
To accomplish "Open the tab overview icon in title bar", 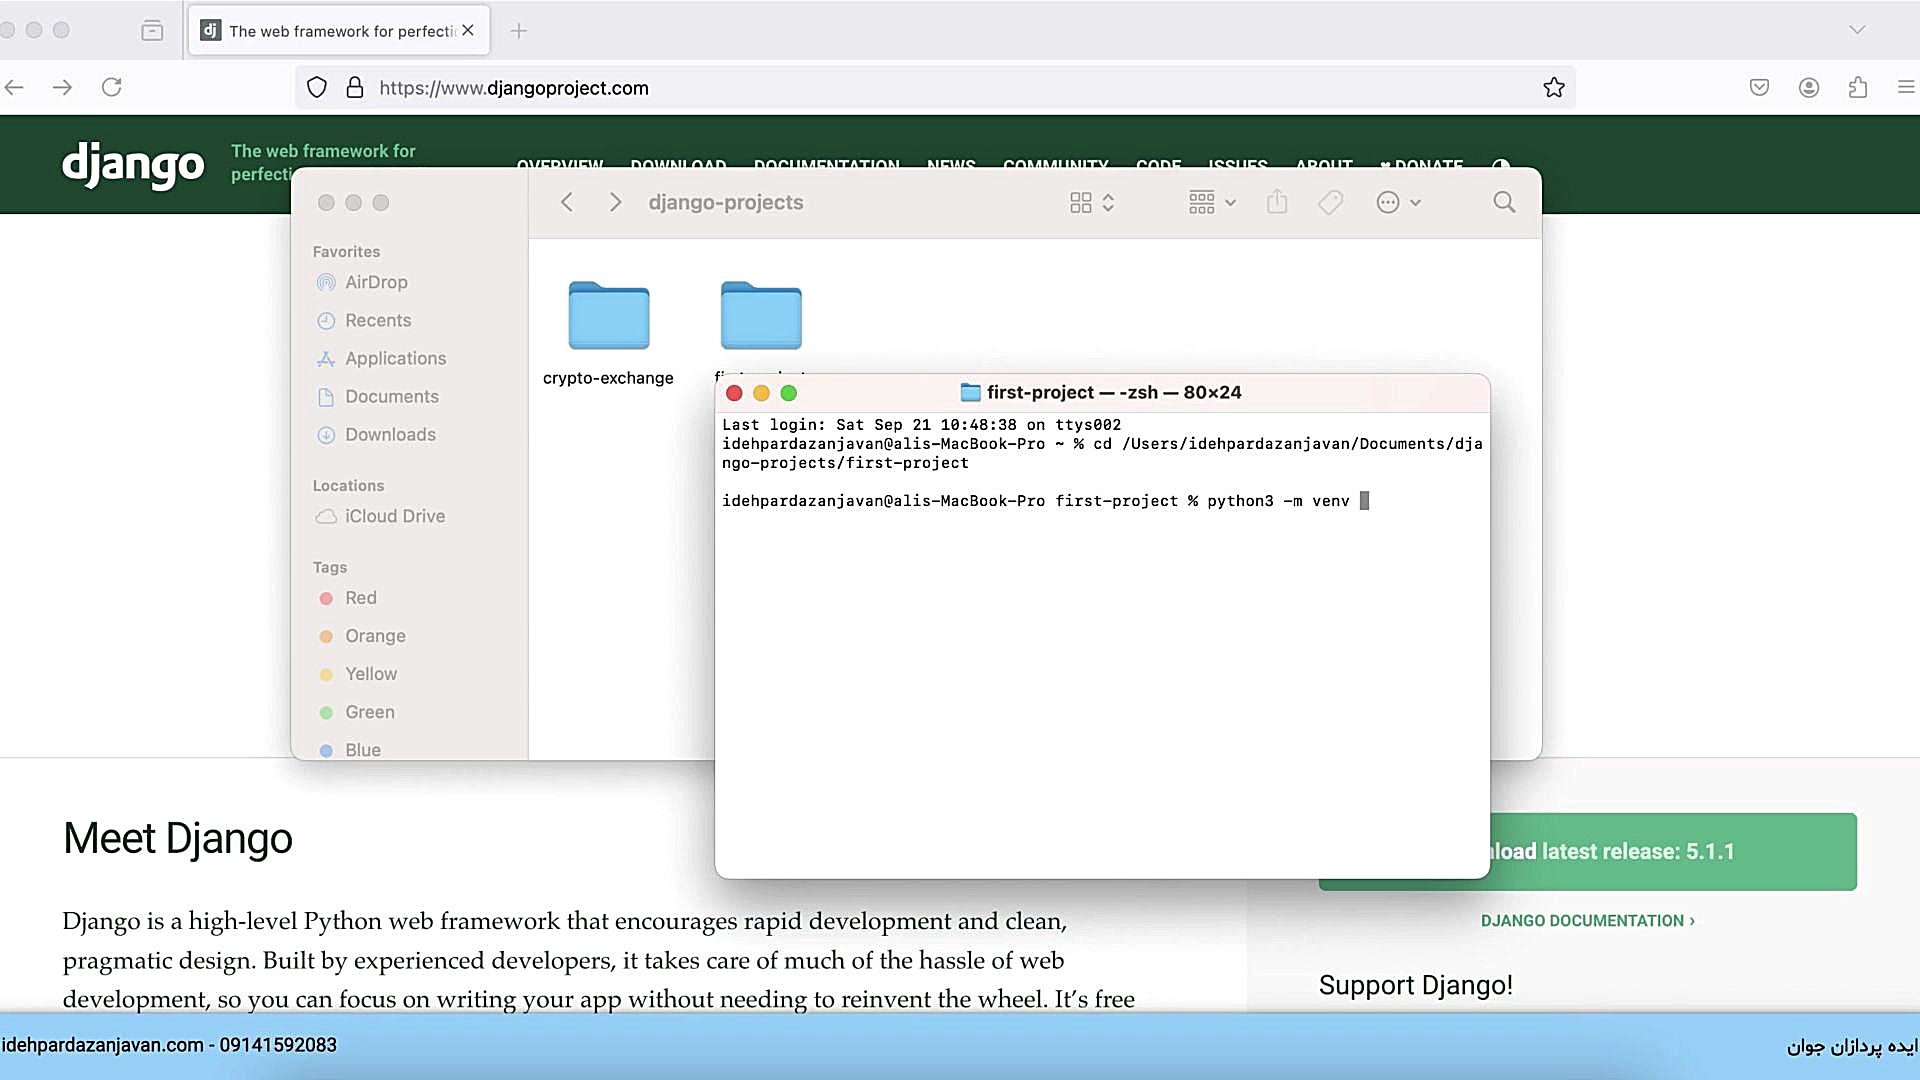I will pyautogui.click(x=152, y=31).
